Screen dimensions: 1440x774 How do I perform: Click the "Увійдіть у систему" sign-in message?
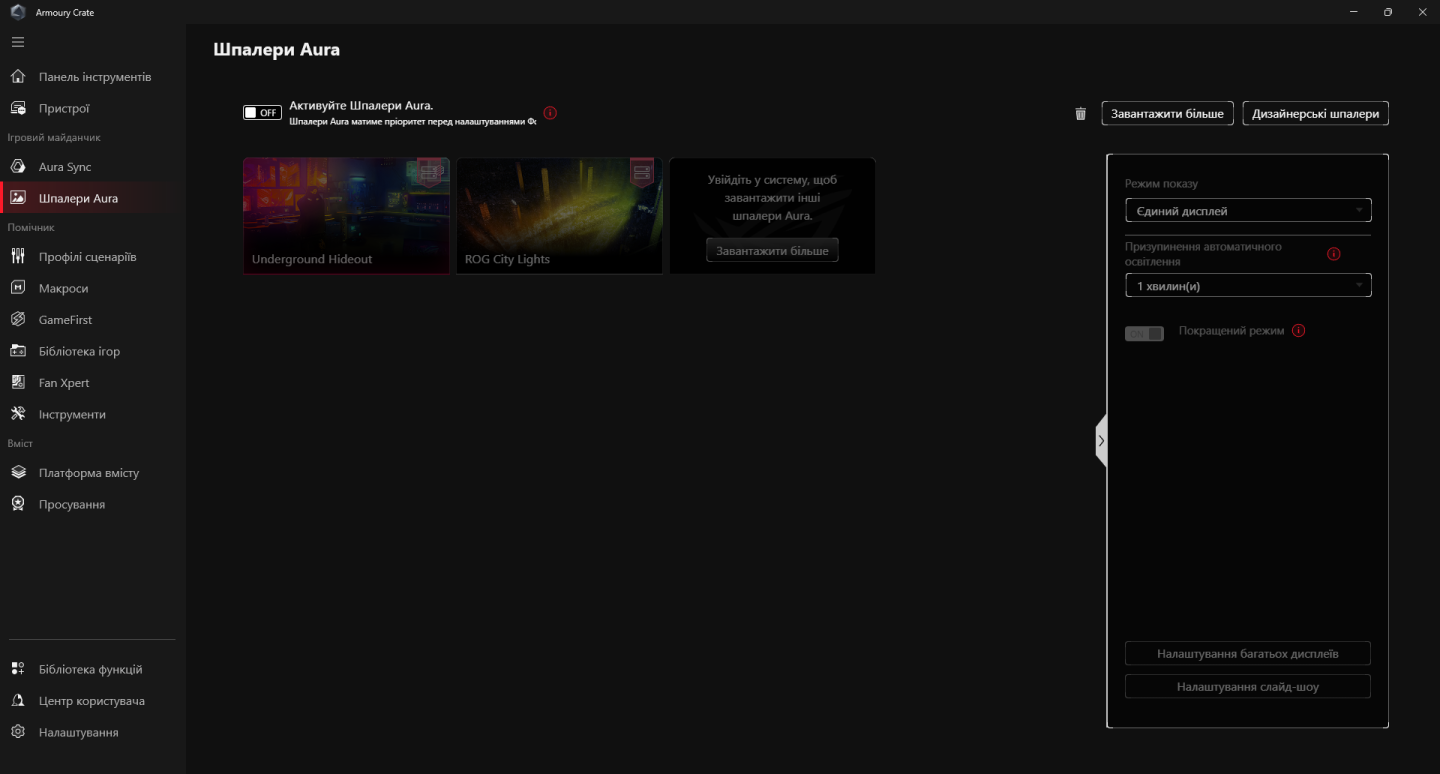pos(772,197)
